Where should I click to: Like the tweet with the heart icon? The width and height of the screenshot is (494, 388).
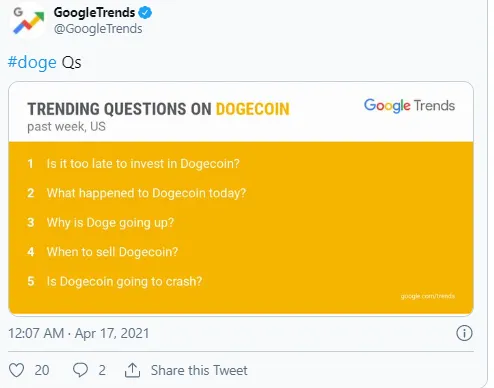pos(16,370)
